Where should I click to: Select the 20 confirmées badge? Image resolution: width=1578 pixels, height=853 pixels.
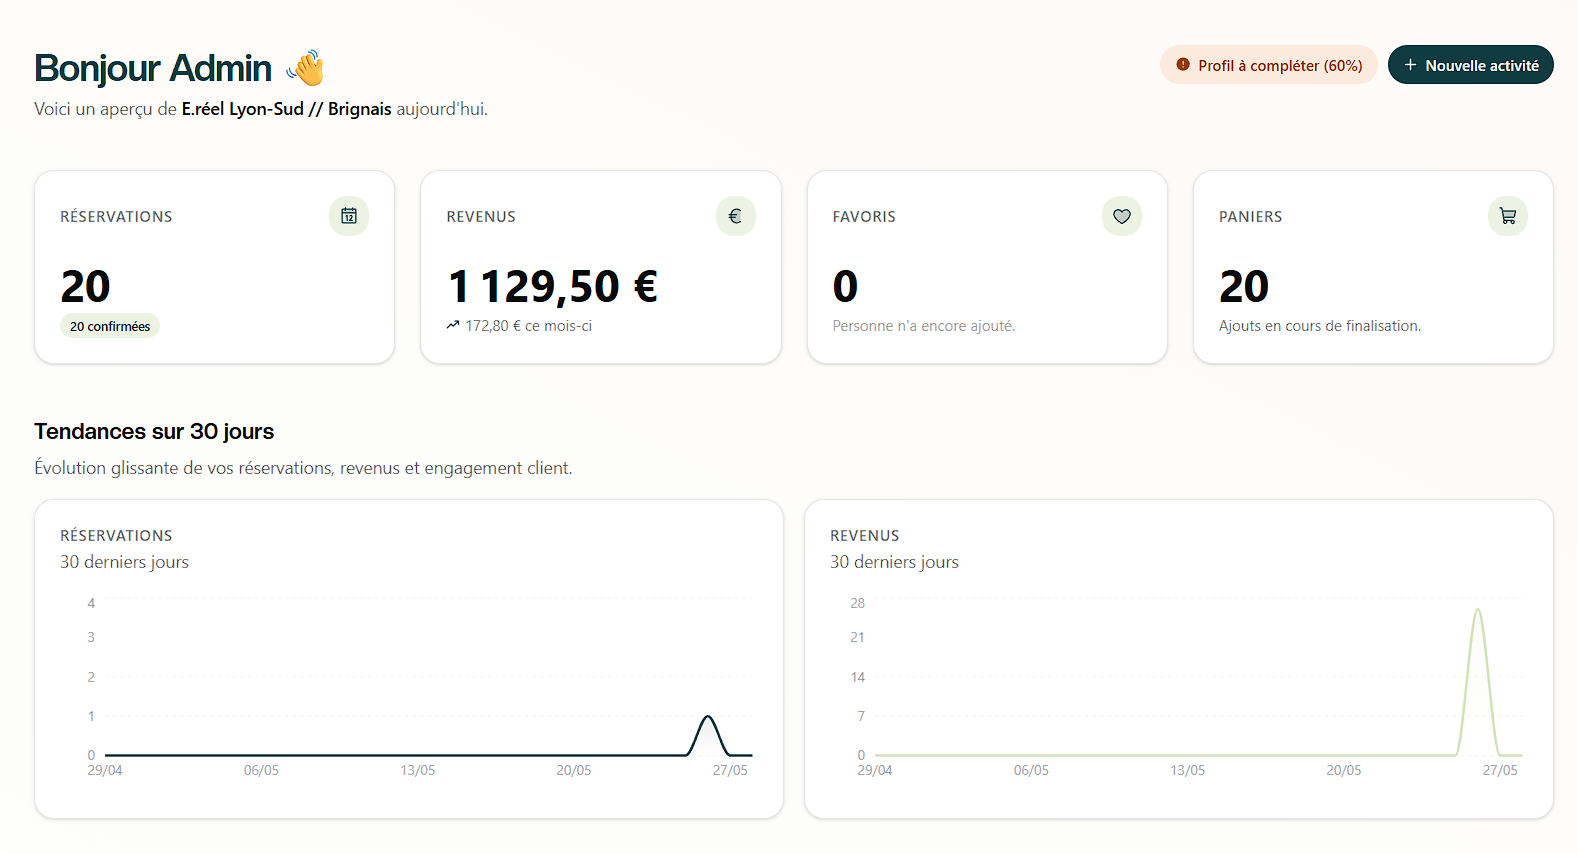click(110, 326)
